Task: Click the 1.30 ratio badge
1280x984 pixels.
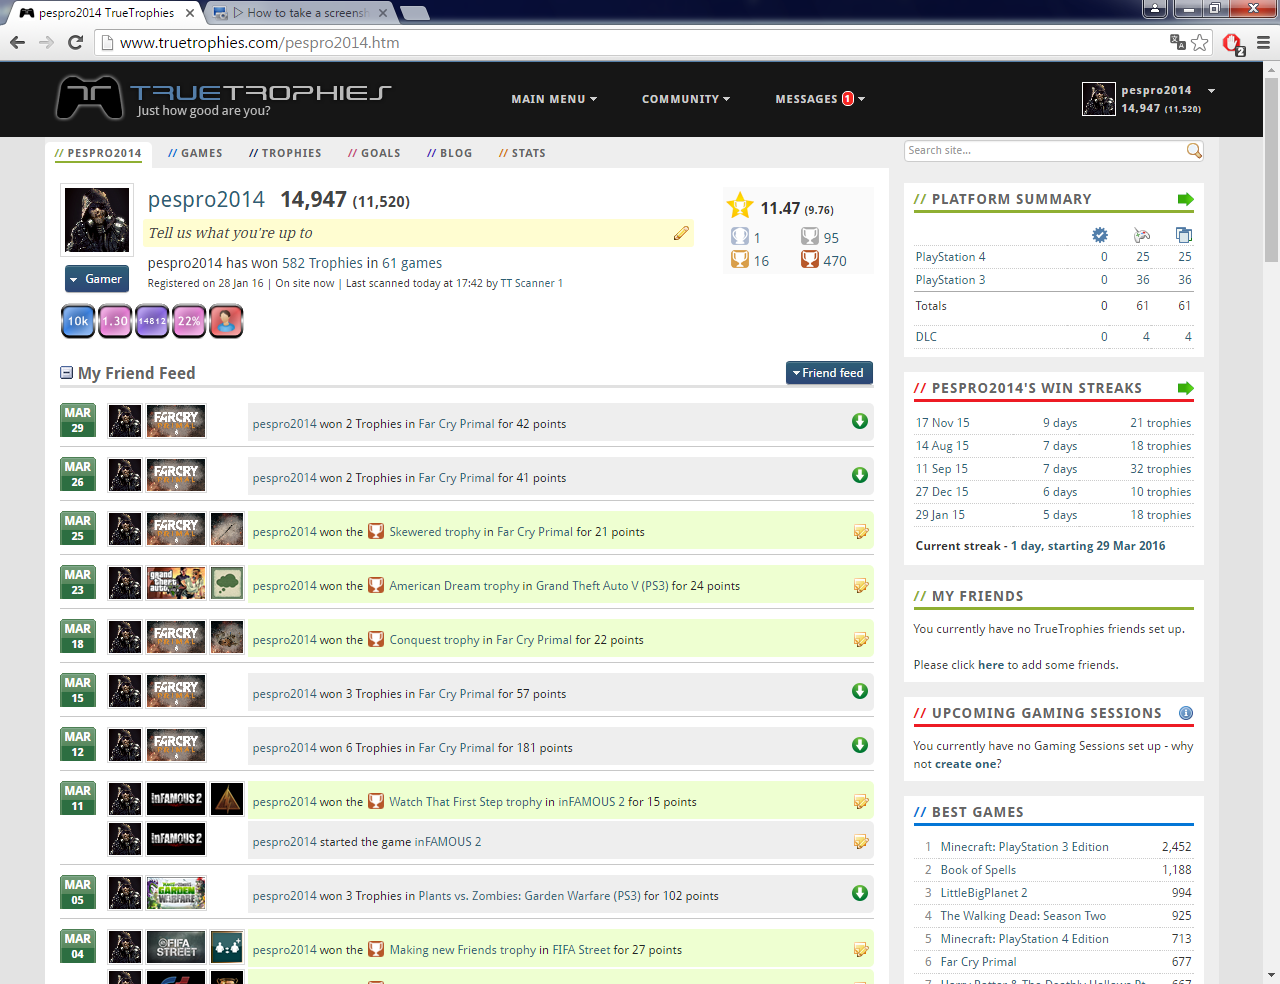Action: pyautogui.click(x=115, y=321)
